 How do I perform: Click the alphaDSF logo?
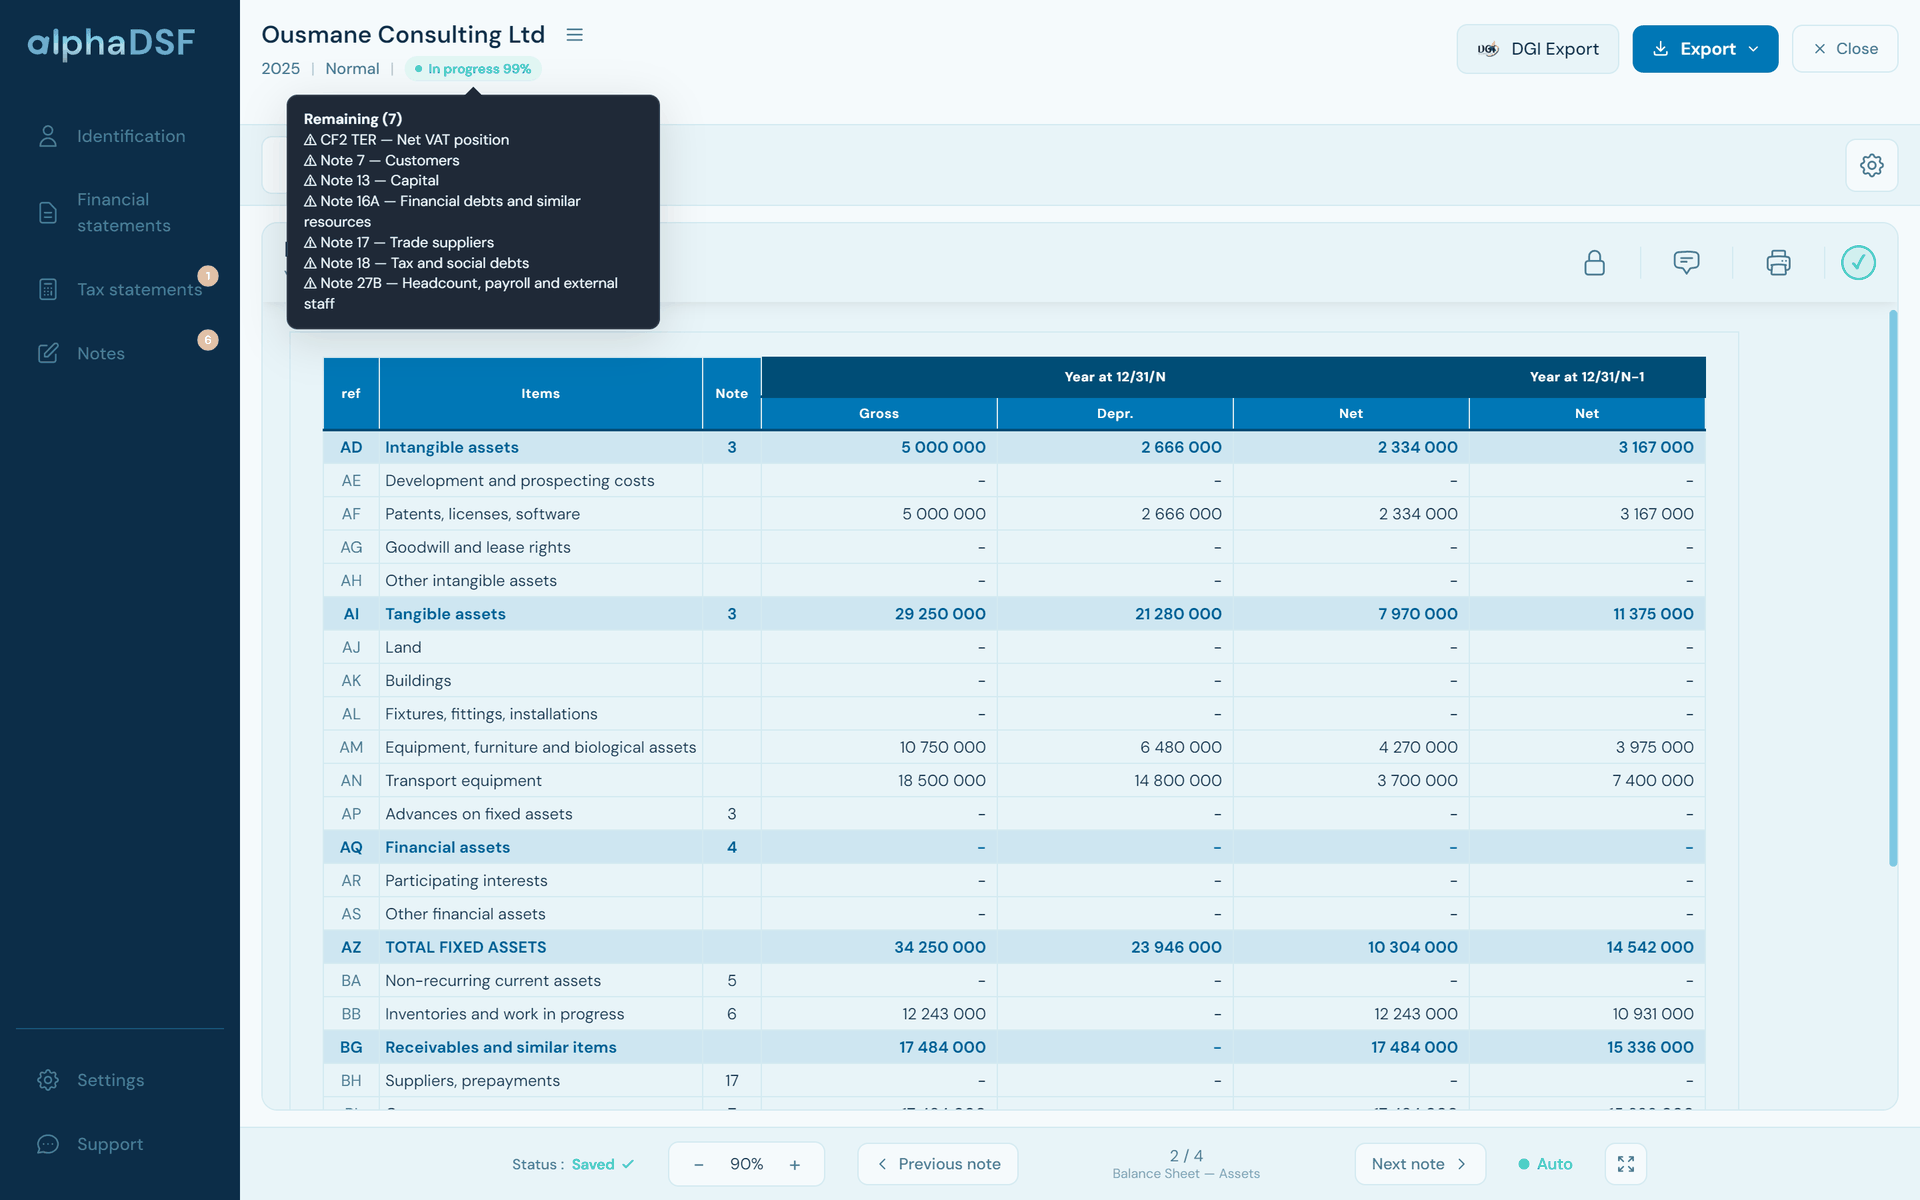pyautogui.click(x=111, y=43)
